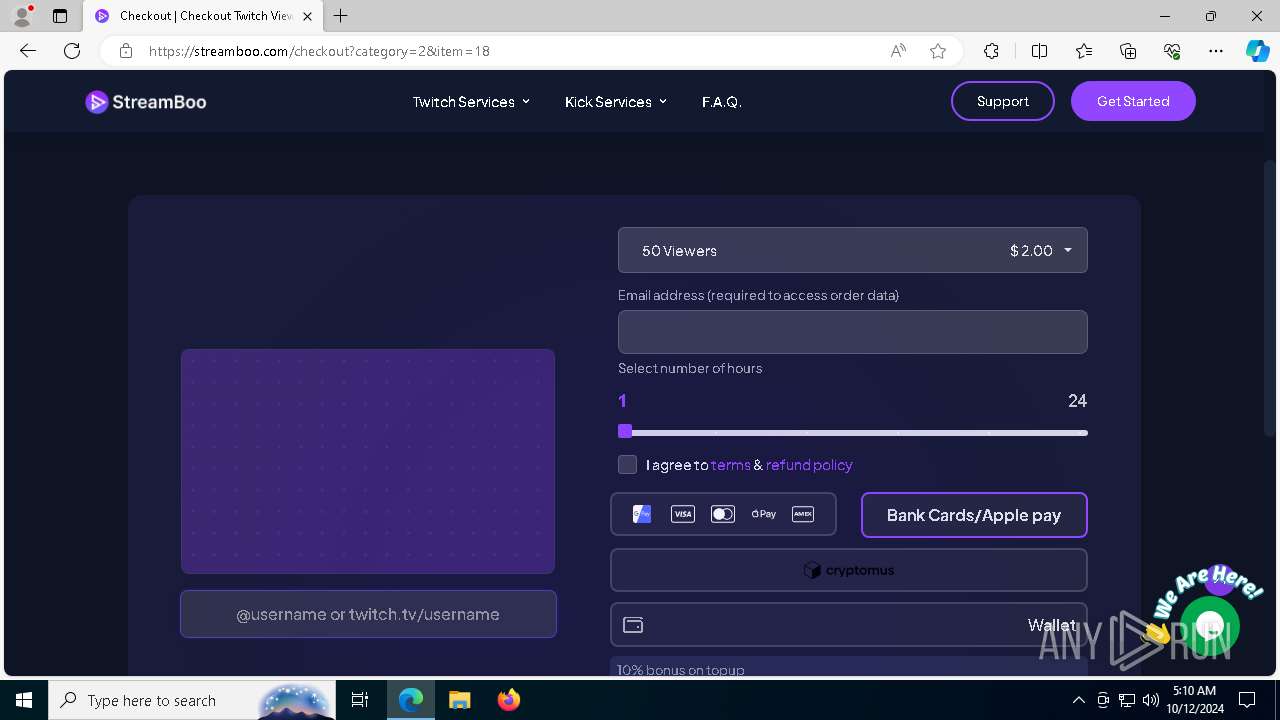
Task: Open the terms link
Action: click(730, 465)
